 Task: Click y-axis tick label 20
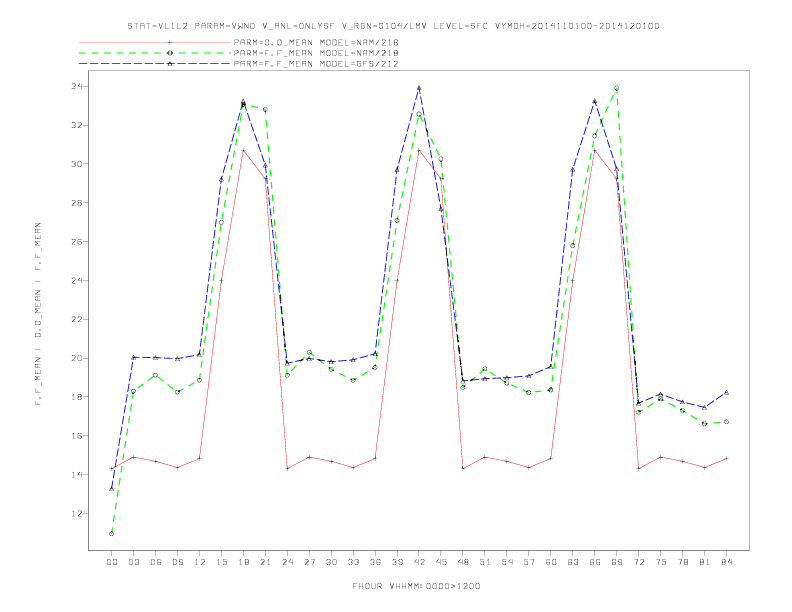coord(76,358)
